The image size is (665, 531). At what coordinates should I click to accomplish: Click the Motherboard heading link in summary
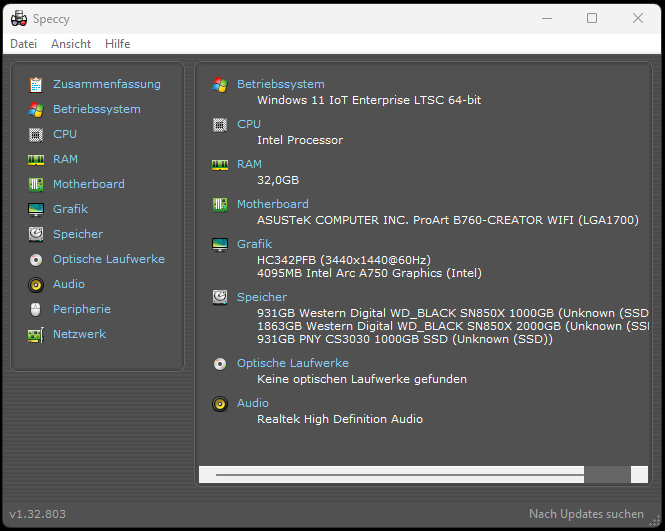pyautogui.click(x=273, y=204)
